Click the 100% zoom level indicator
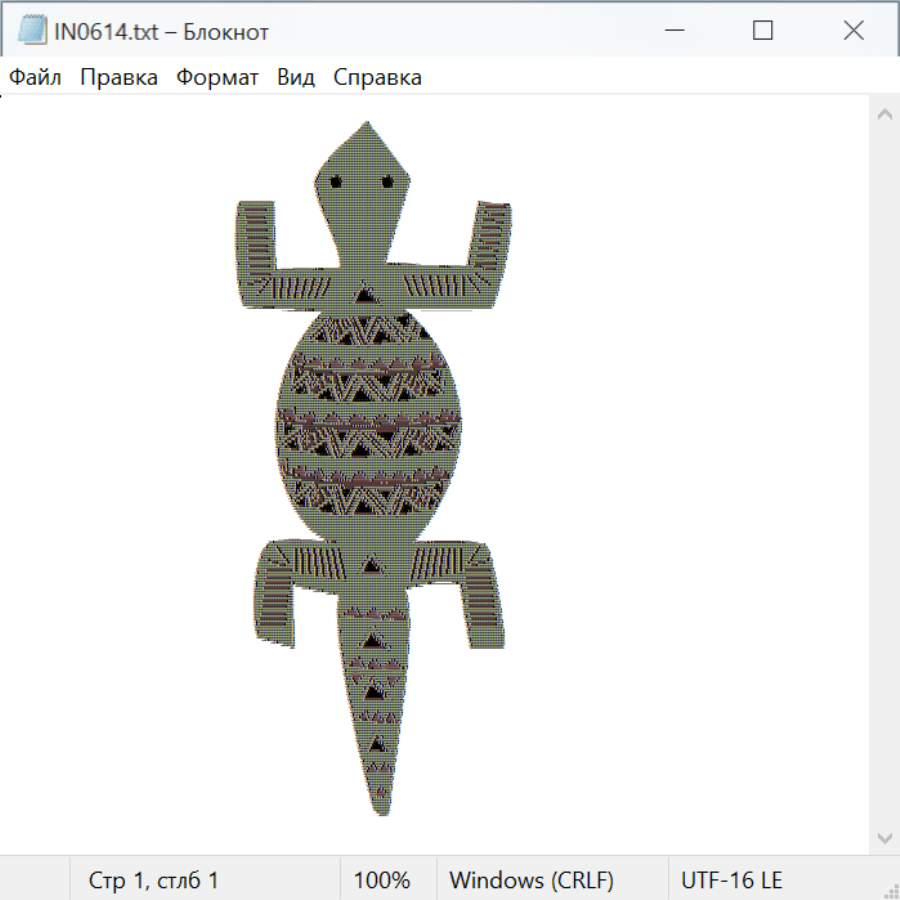The image size is (900, 900). tap(382, 880)
